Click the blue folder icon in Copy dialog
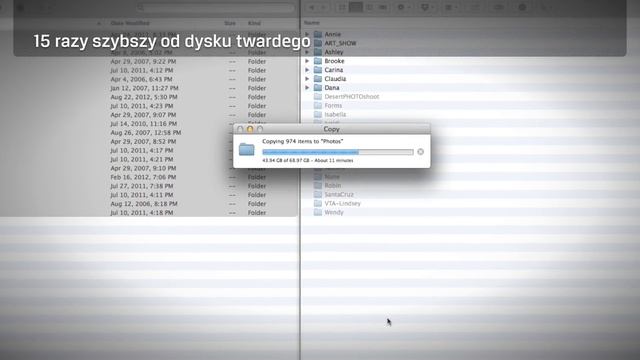 pos(247,149)
